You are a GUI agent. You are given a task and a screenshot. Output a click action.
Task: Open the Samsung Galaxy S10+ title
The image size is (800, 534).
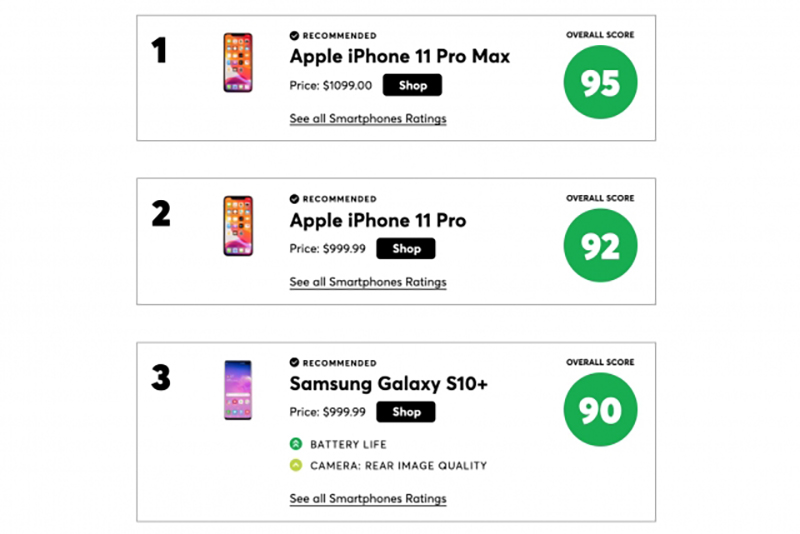tap(389, 384)
